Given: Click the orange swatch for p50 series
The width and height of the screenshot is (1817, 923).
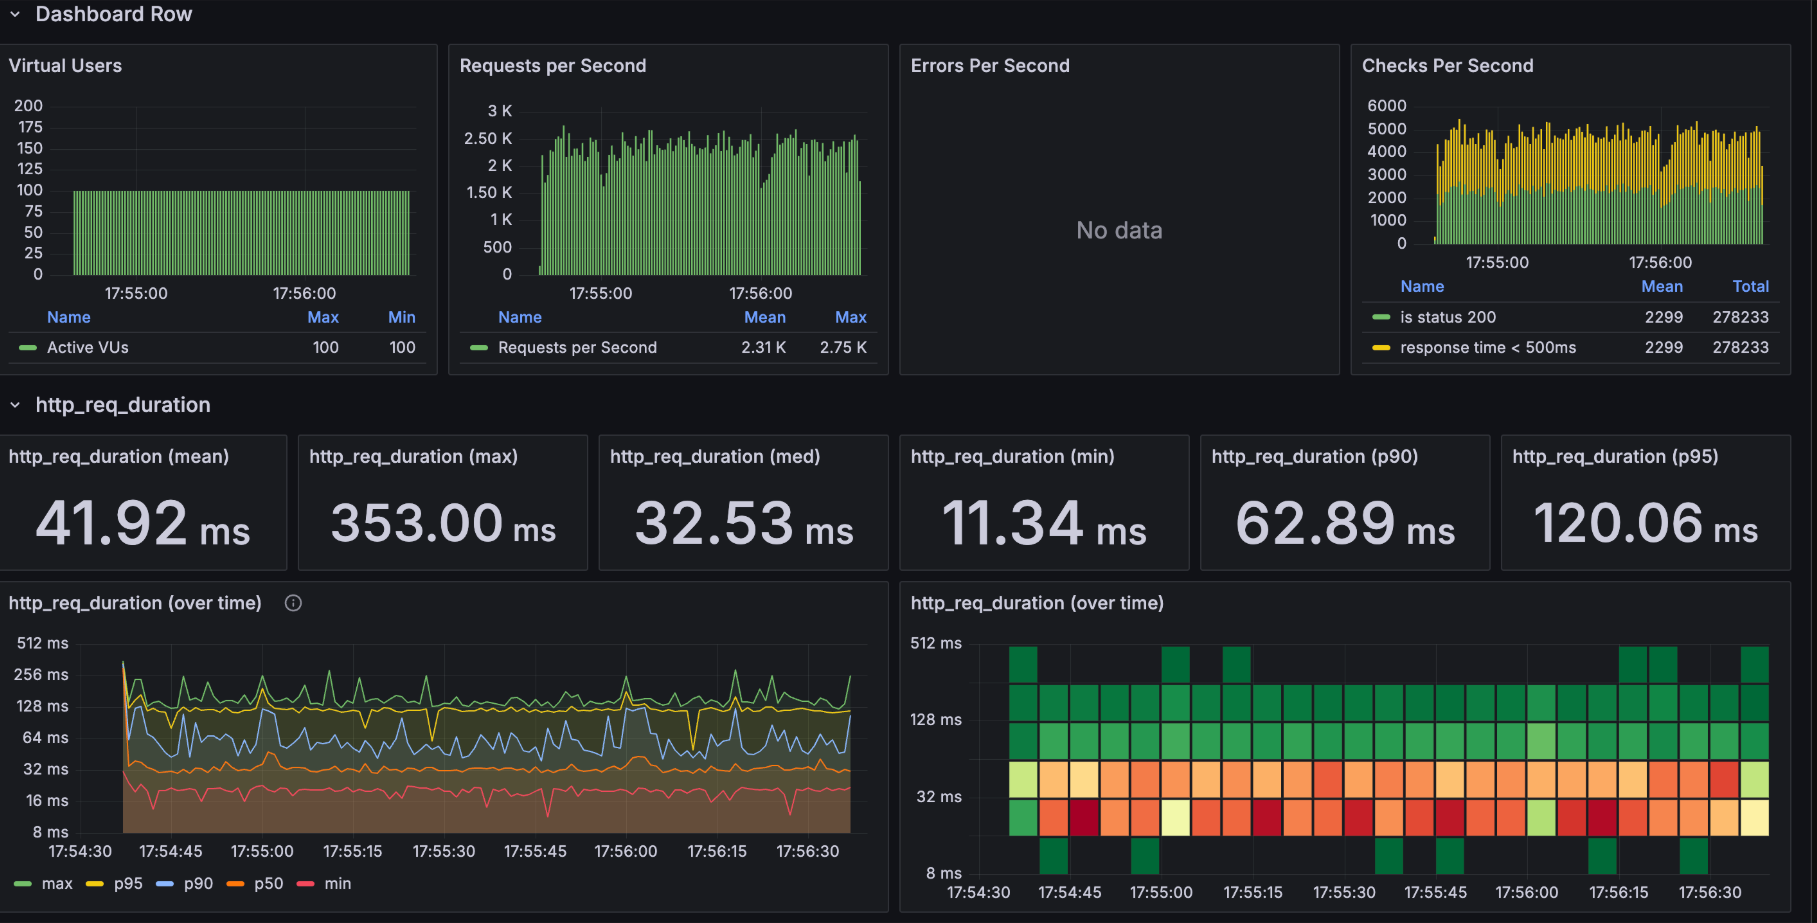Looking at the screenshot, I should click(x=235, y=884).
